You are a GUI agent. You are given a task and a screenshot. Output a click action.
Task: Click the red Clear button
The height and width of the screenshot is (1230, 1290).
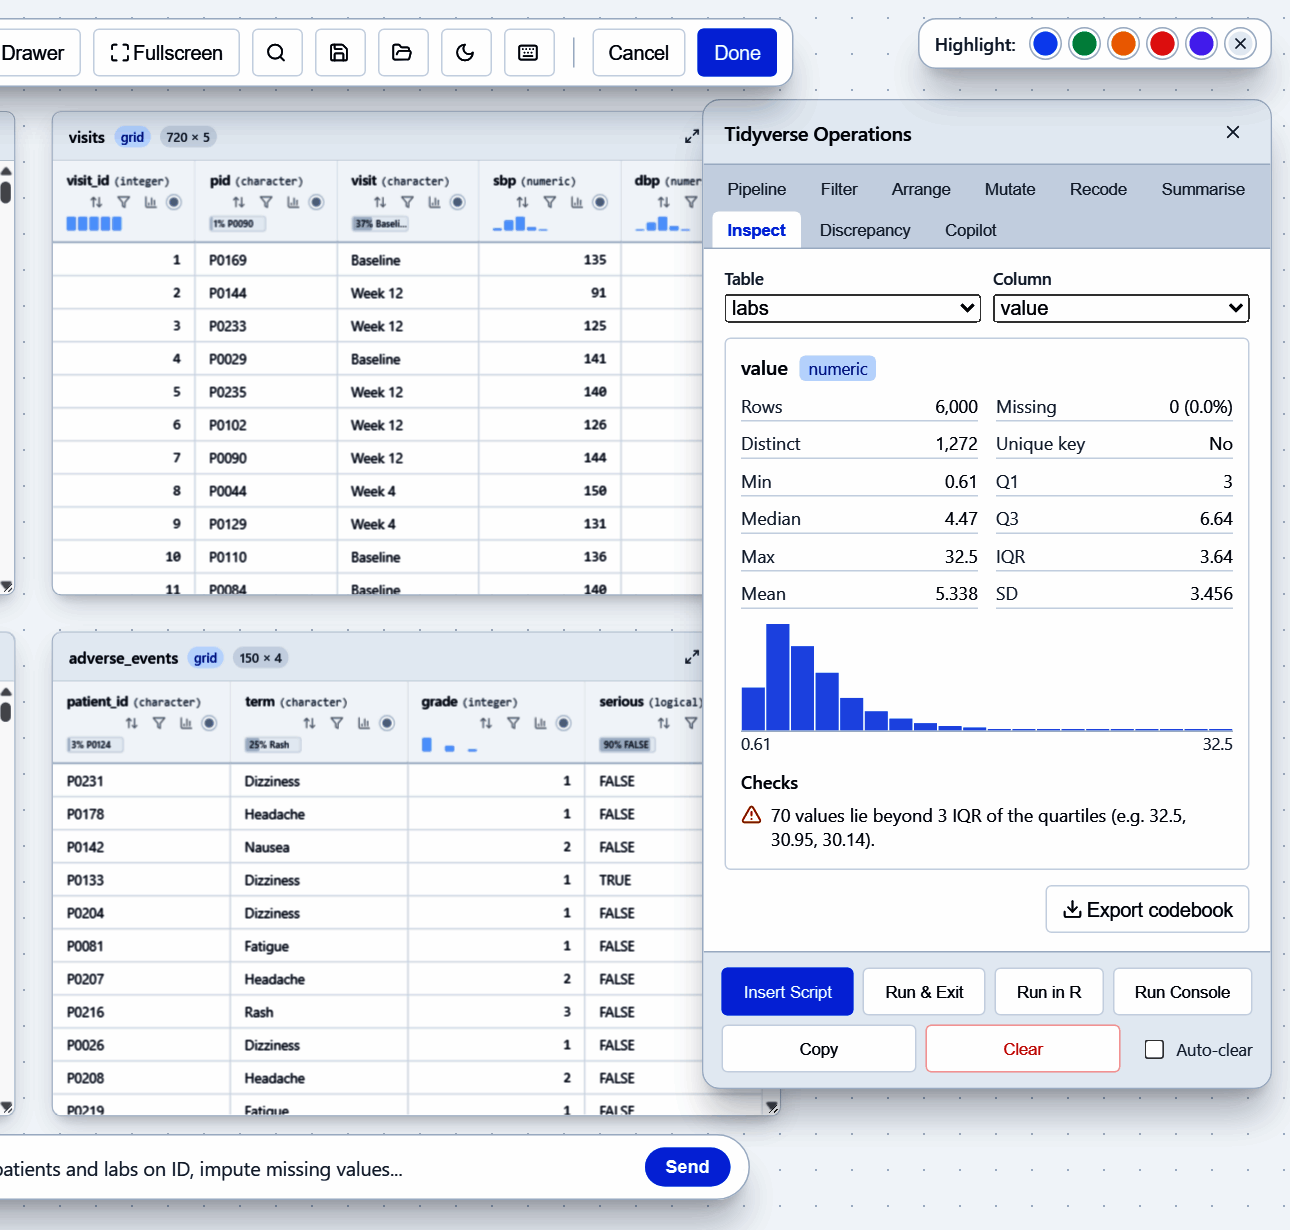pyautogui.click(x=1023, y=1049)
